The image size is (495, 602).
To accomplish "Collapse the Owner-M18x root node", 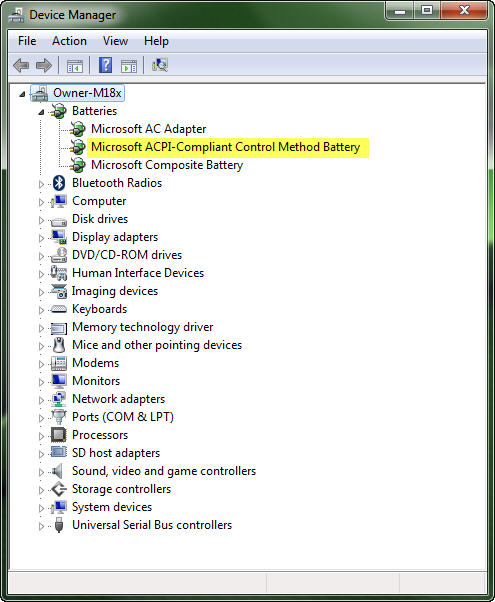I will tap(22, 94).
